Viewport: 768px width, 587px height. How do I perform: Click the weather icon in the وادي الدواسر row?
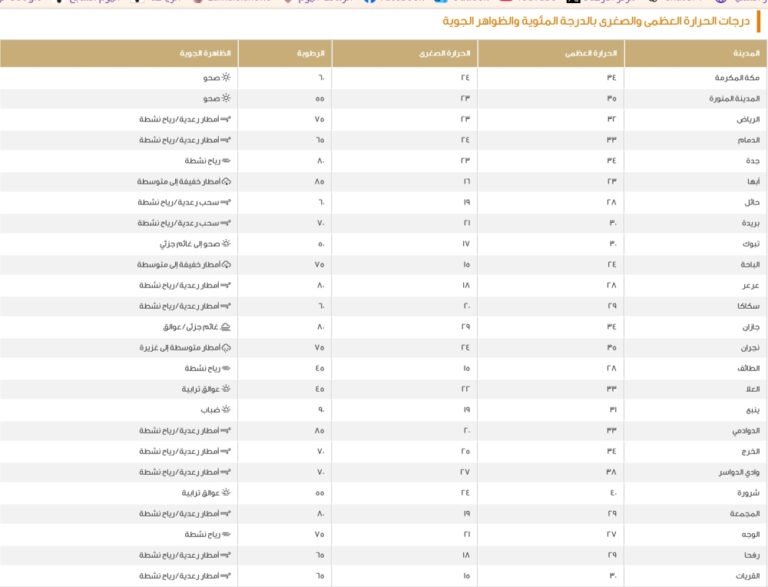coord(225,472)
